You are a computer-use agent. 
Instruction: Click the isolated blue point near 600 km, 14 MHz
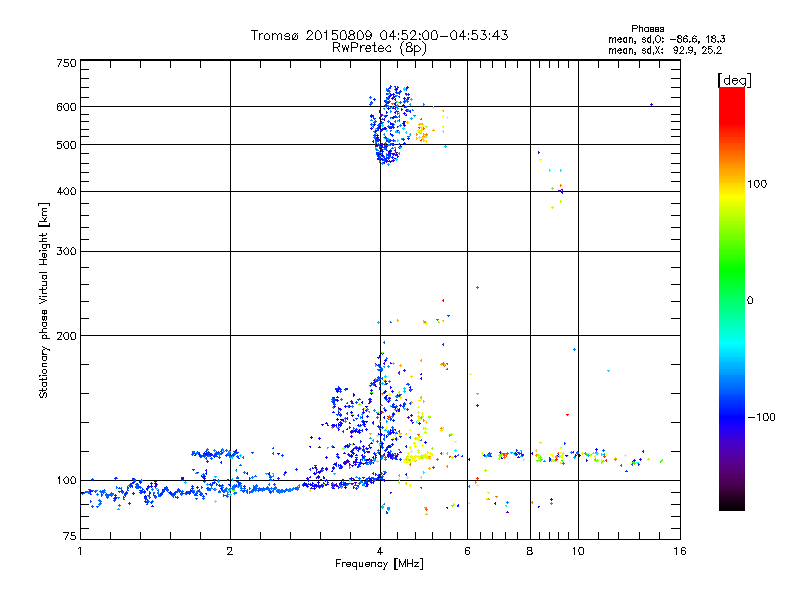pos(652,105)
